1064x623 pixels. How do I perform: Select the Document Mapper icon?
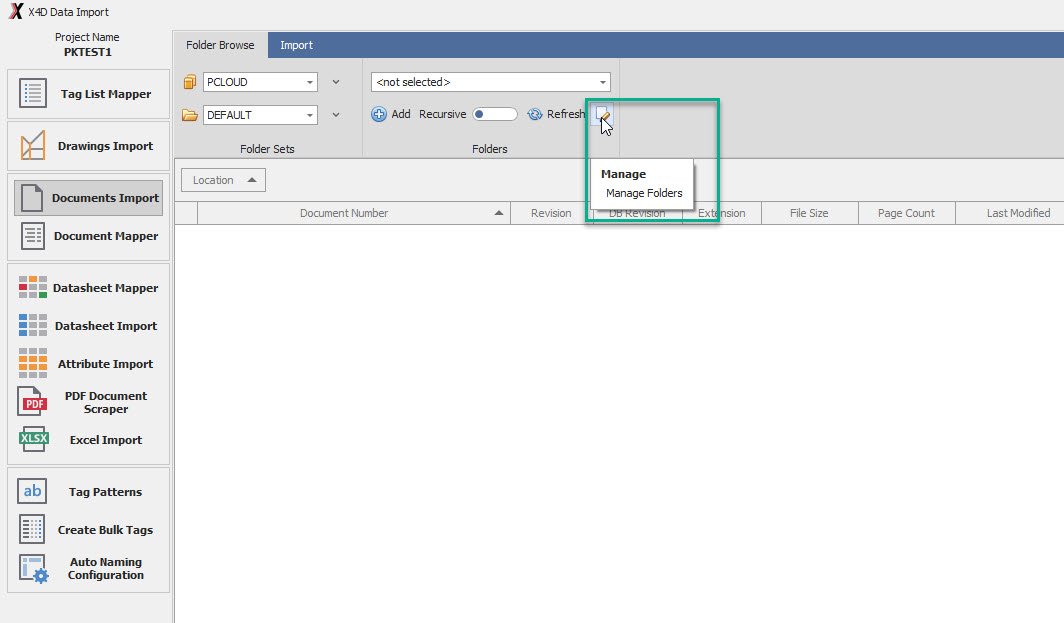pos(33,236)
